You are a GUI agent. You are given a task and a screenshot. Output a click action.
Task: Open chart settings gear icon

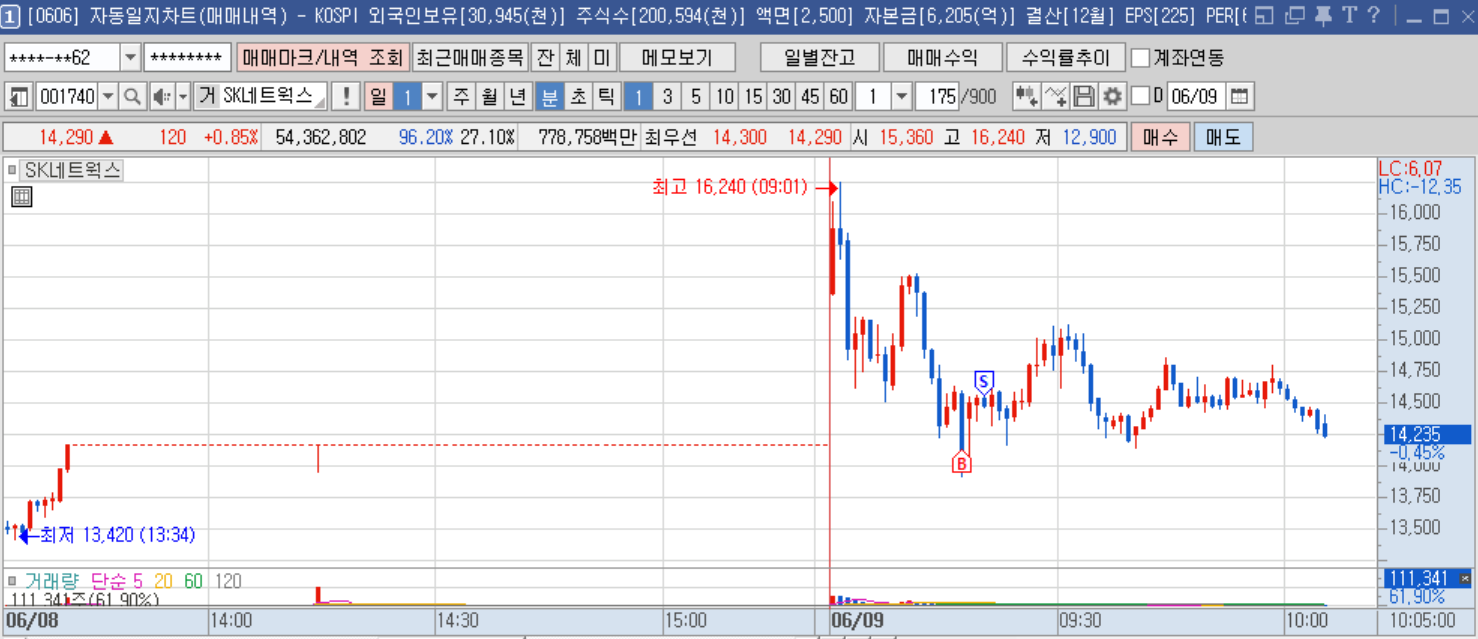click(x=1112, y=97)
